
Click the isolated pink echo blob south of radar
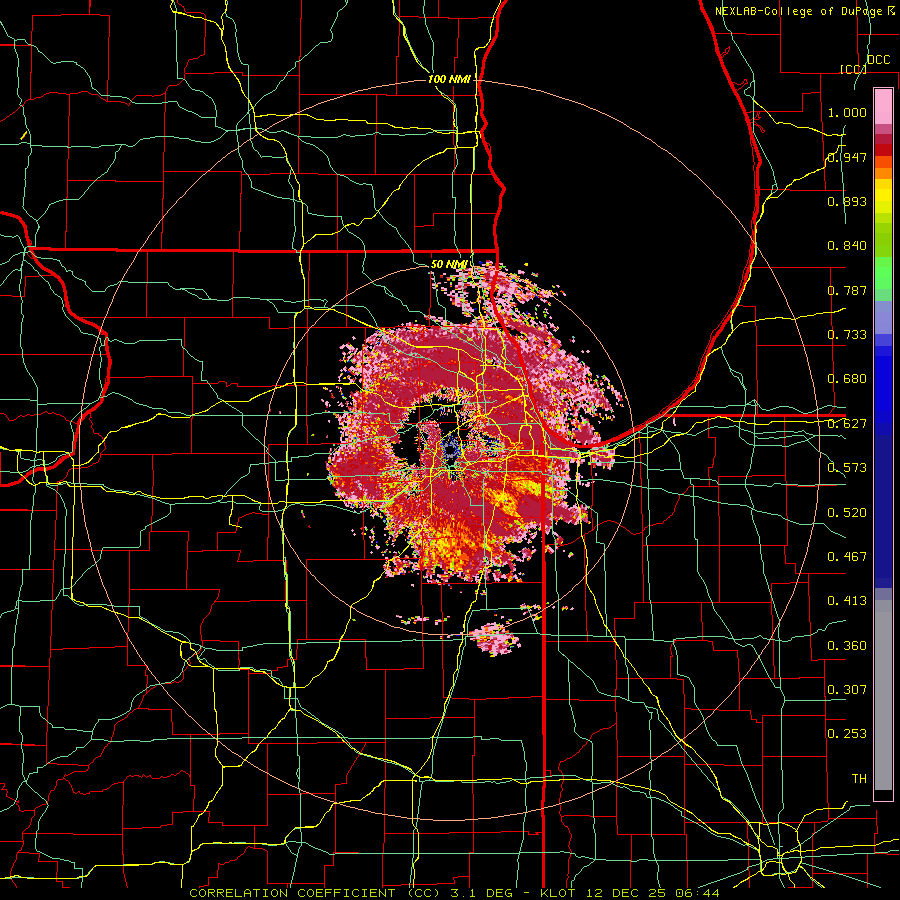tap(494, 638)
